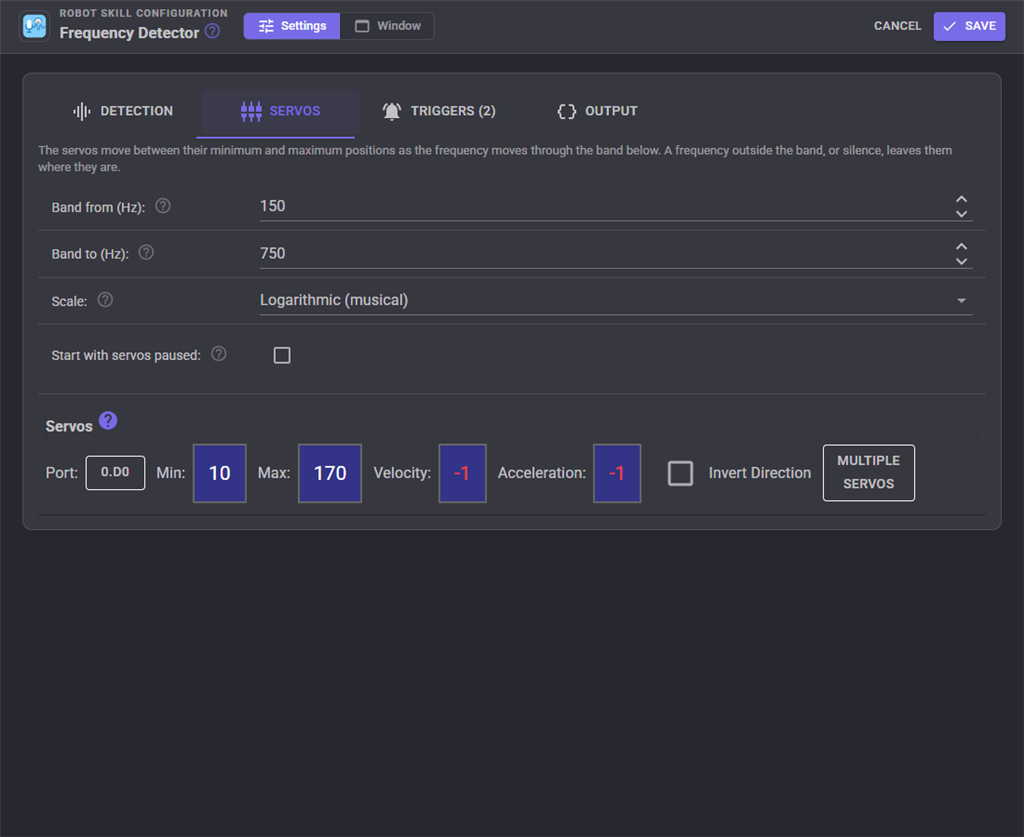Open help next to Frequency Detector title
Viewport: 1024px width, 837px height.
[x=212, y=31]
